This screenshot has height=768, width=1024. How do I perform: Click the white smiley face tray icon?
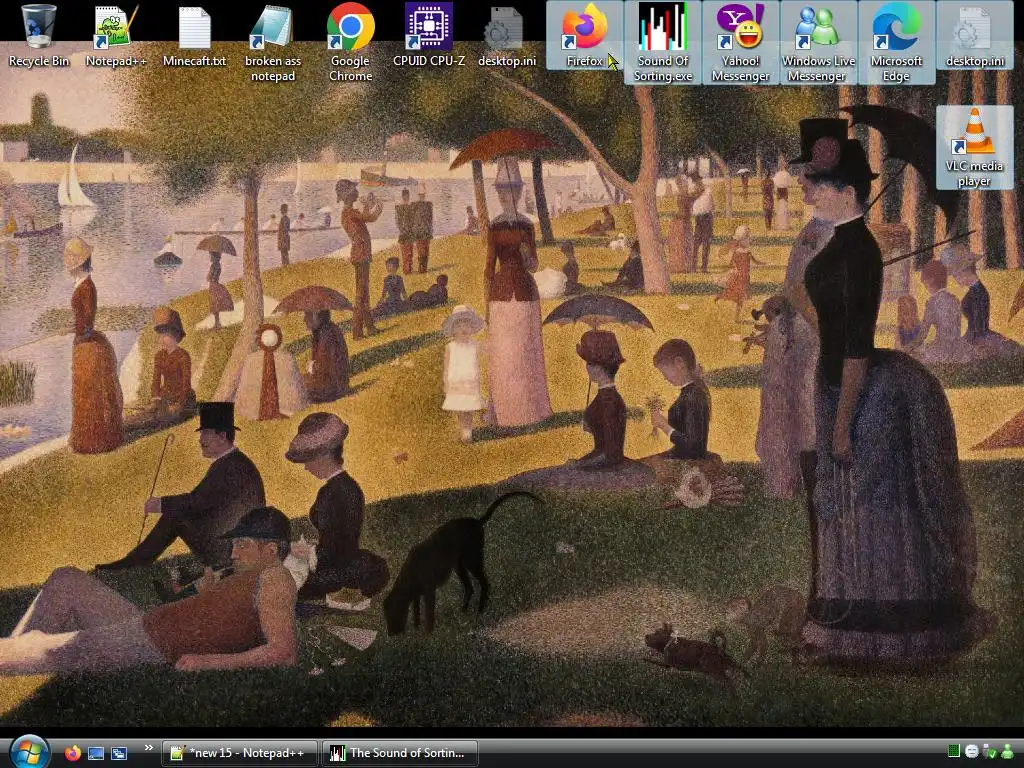coord(972,752)
